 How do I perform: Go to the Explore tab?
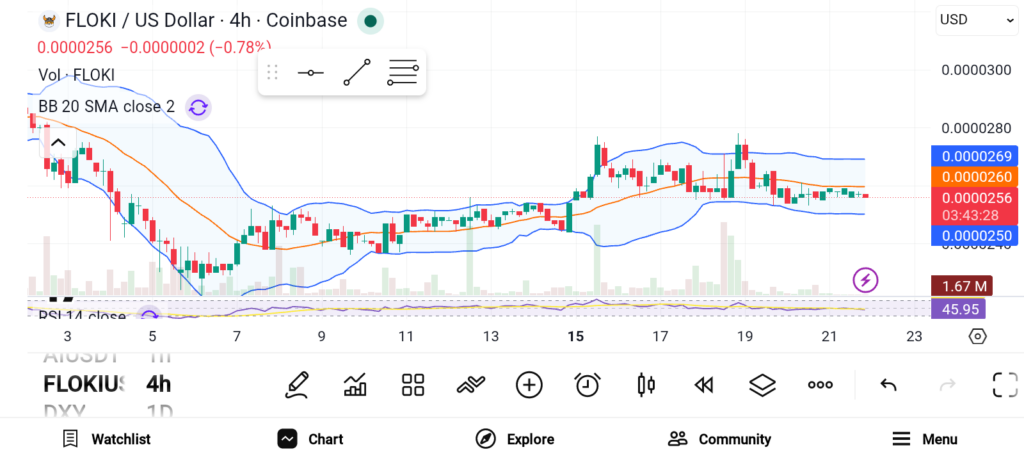515,439
